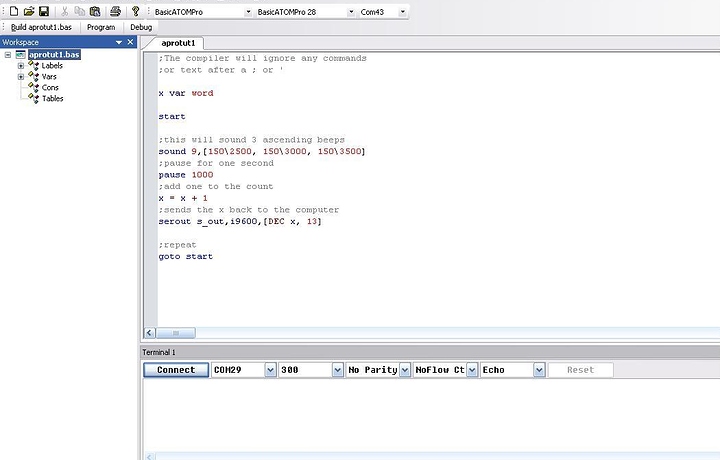Select the Vars tree item
720x460 pixels.
(x=49, y=77)
